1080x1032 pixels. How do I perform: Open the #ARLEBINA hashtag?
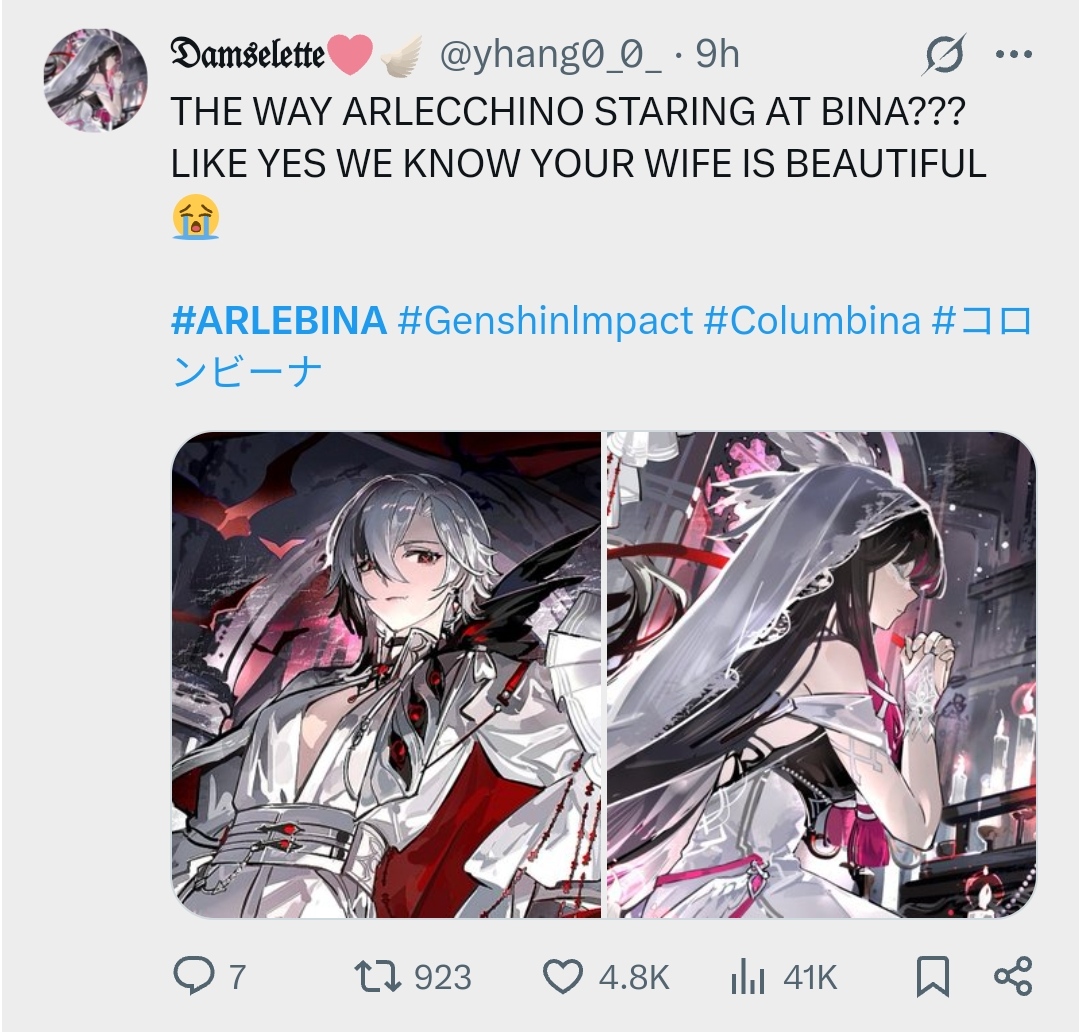tap(279, 320)
